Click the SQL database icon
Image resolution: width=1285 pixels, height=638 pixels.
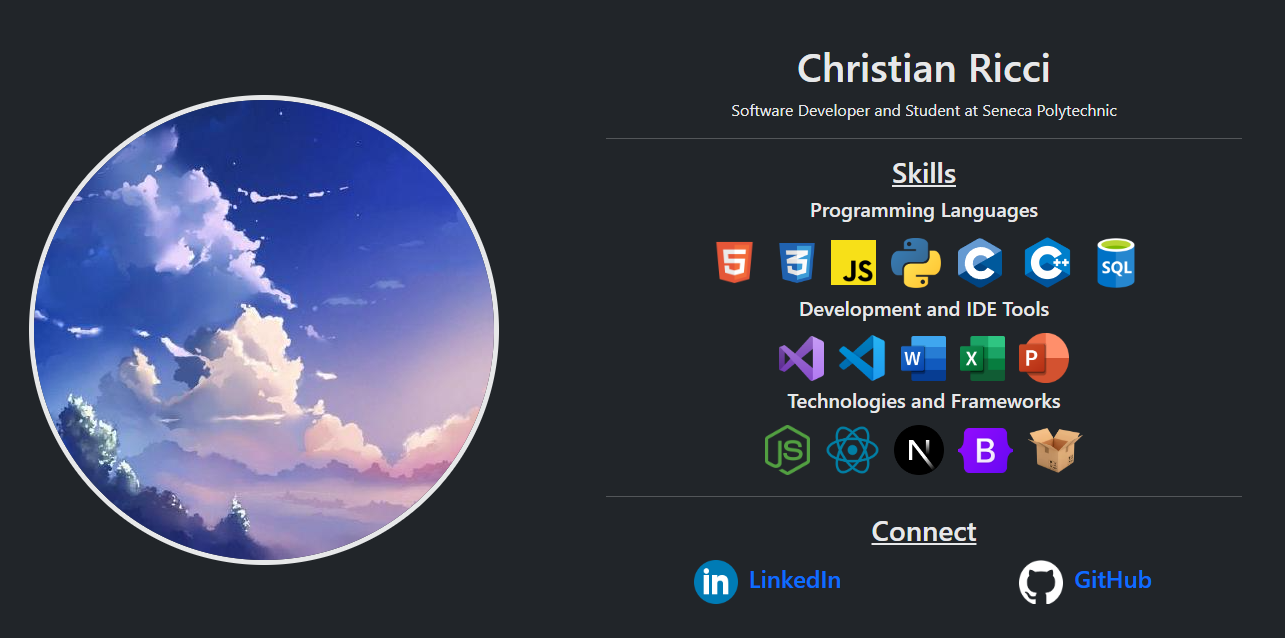pos(1115,263)
